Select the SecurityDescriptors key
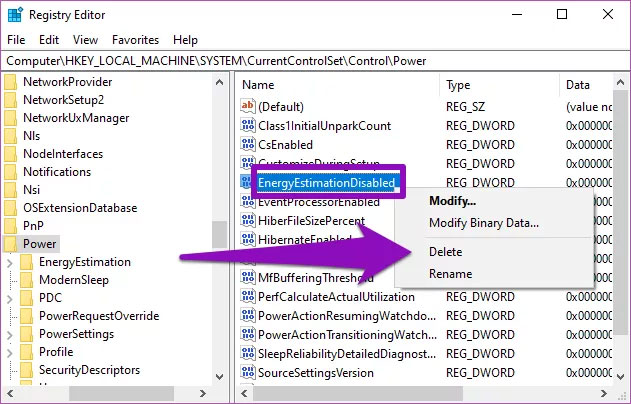Viewport: 631px width, 404px height. 89,370
